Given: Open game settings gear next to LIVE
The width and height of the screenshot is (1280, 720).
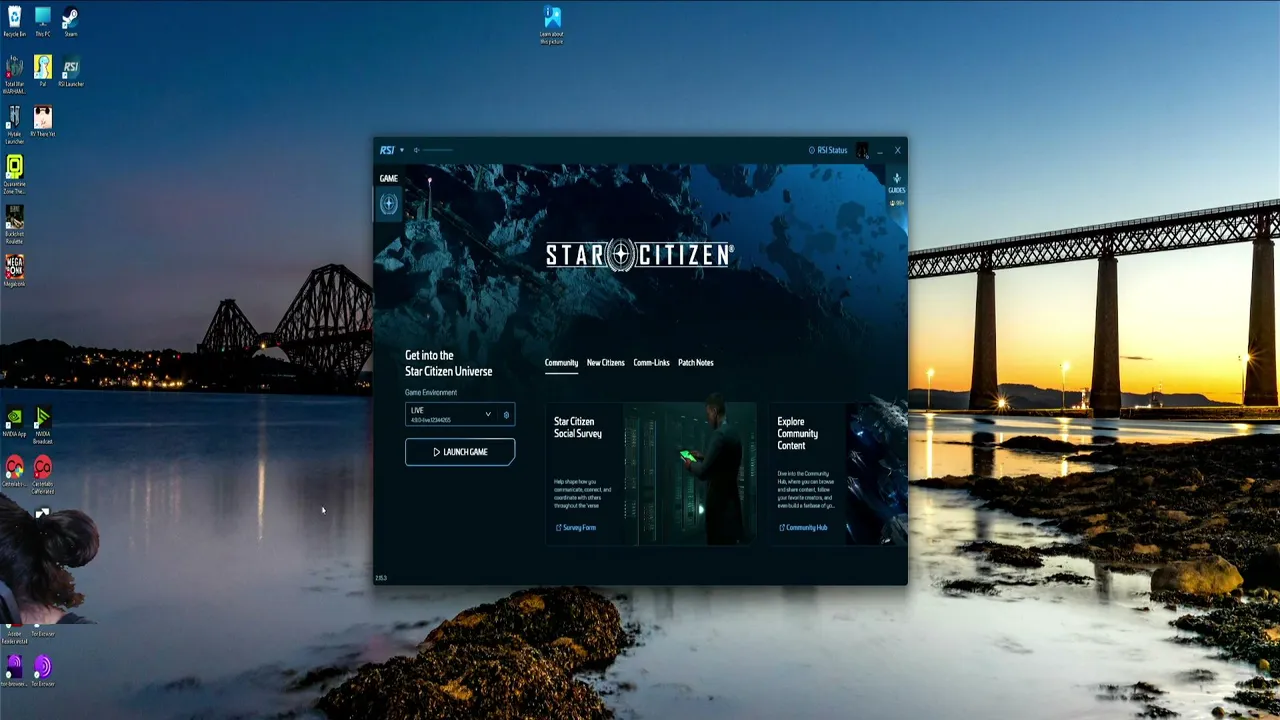Looking at the screenshot, I should tap(507, 415).
